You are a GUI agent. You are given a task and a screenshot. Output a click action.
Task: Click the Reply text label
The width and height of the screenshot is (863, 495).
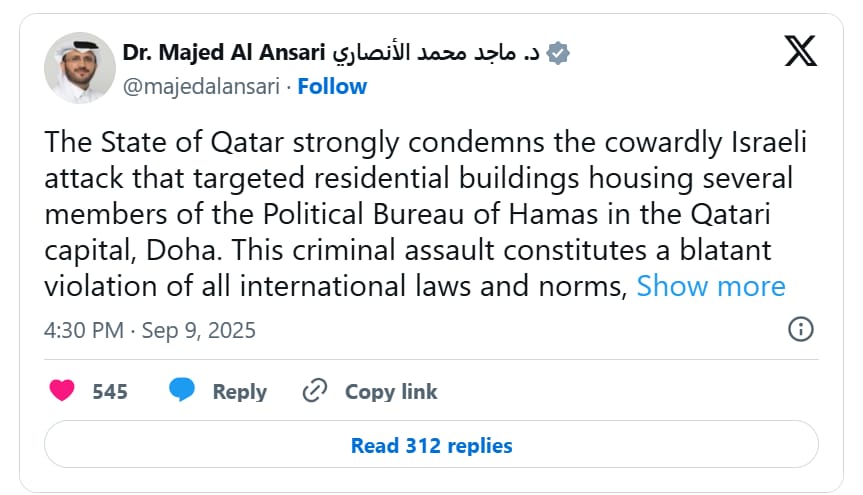click(239, 392)
